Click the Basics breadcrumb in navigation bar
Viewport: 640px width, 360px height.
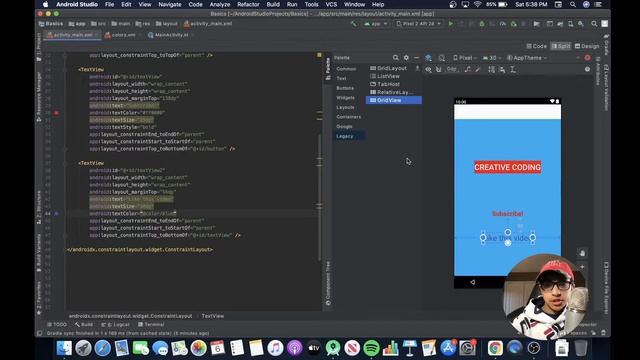[51, 24]
